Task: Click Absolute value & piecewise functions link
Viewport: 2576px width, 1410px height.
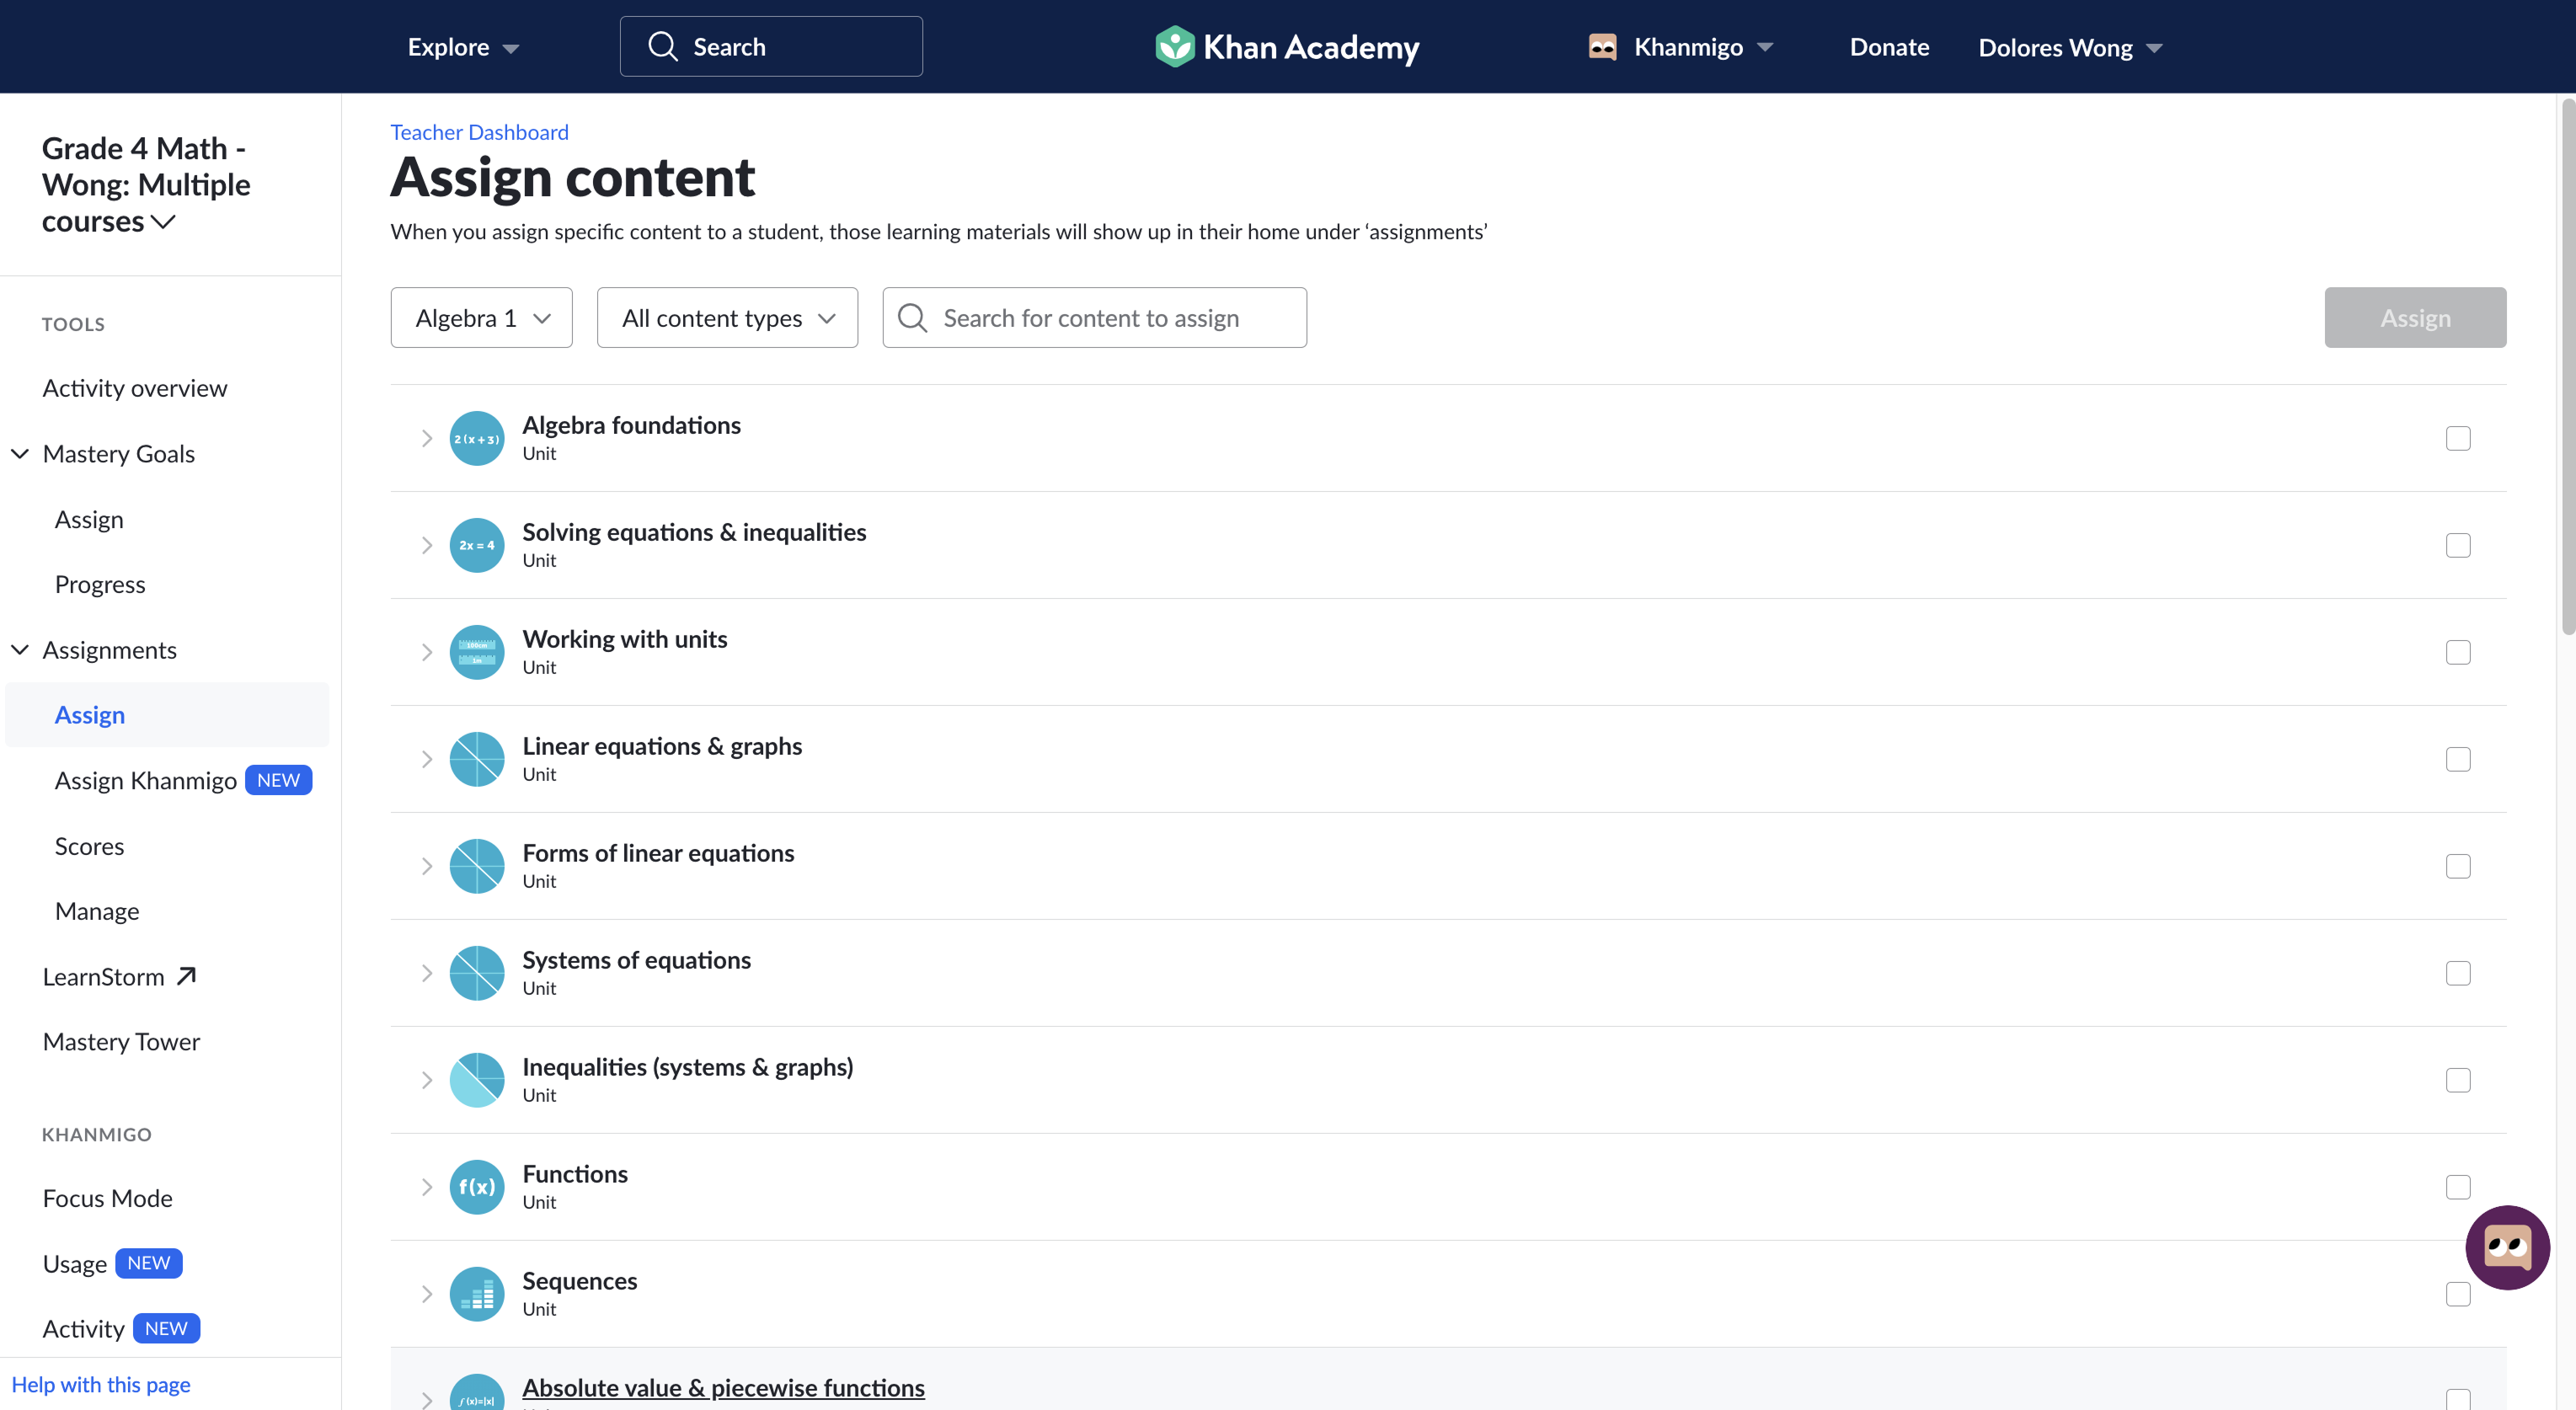Action: 723,1387
